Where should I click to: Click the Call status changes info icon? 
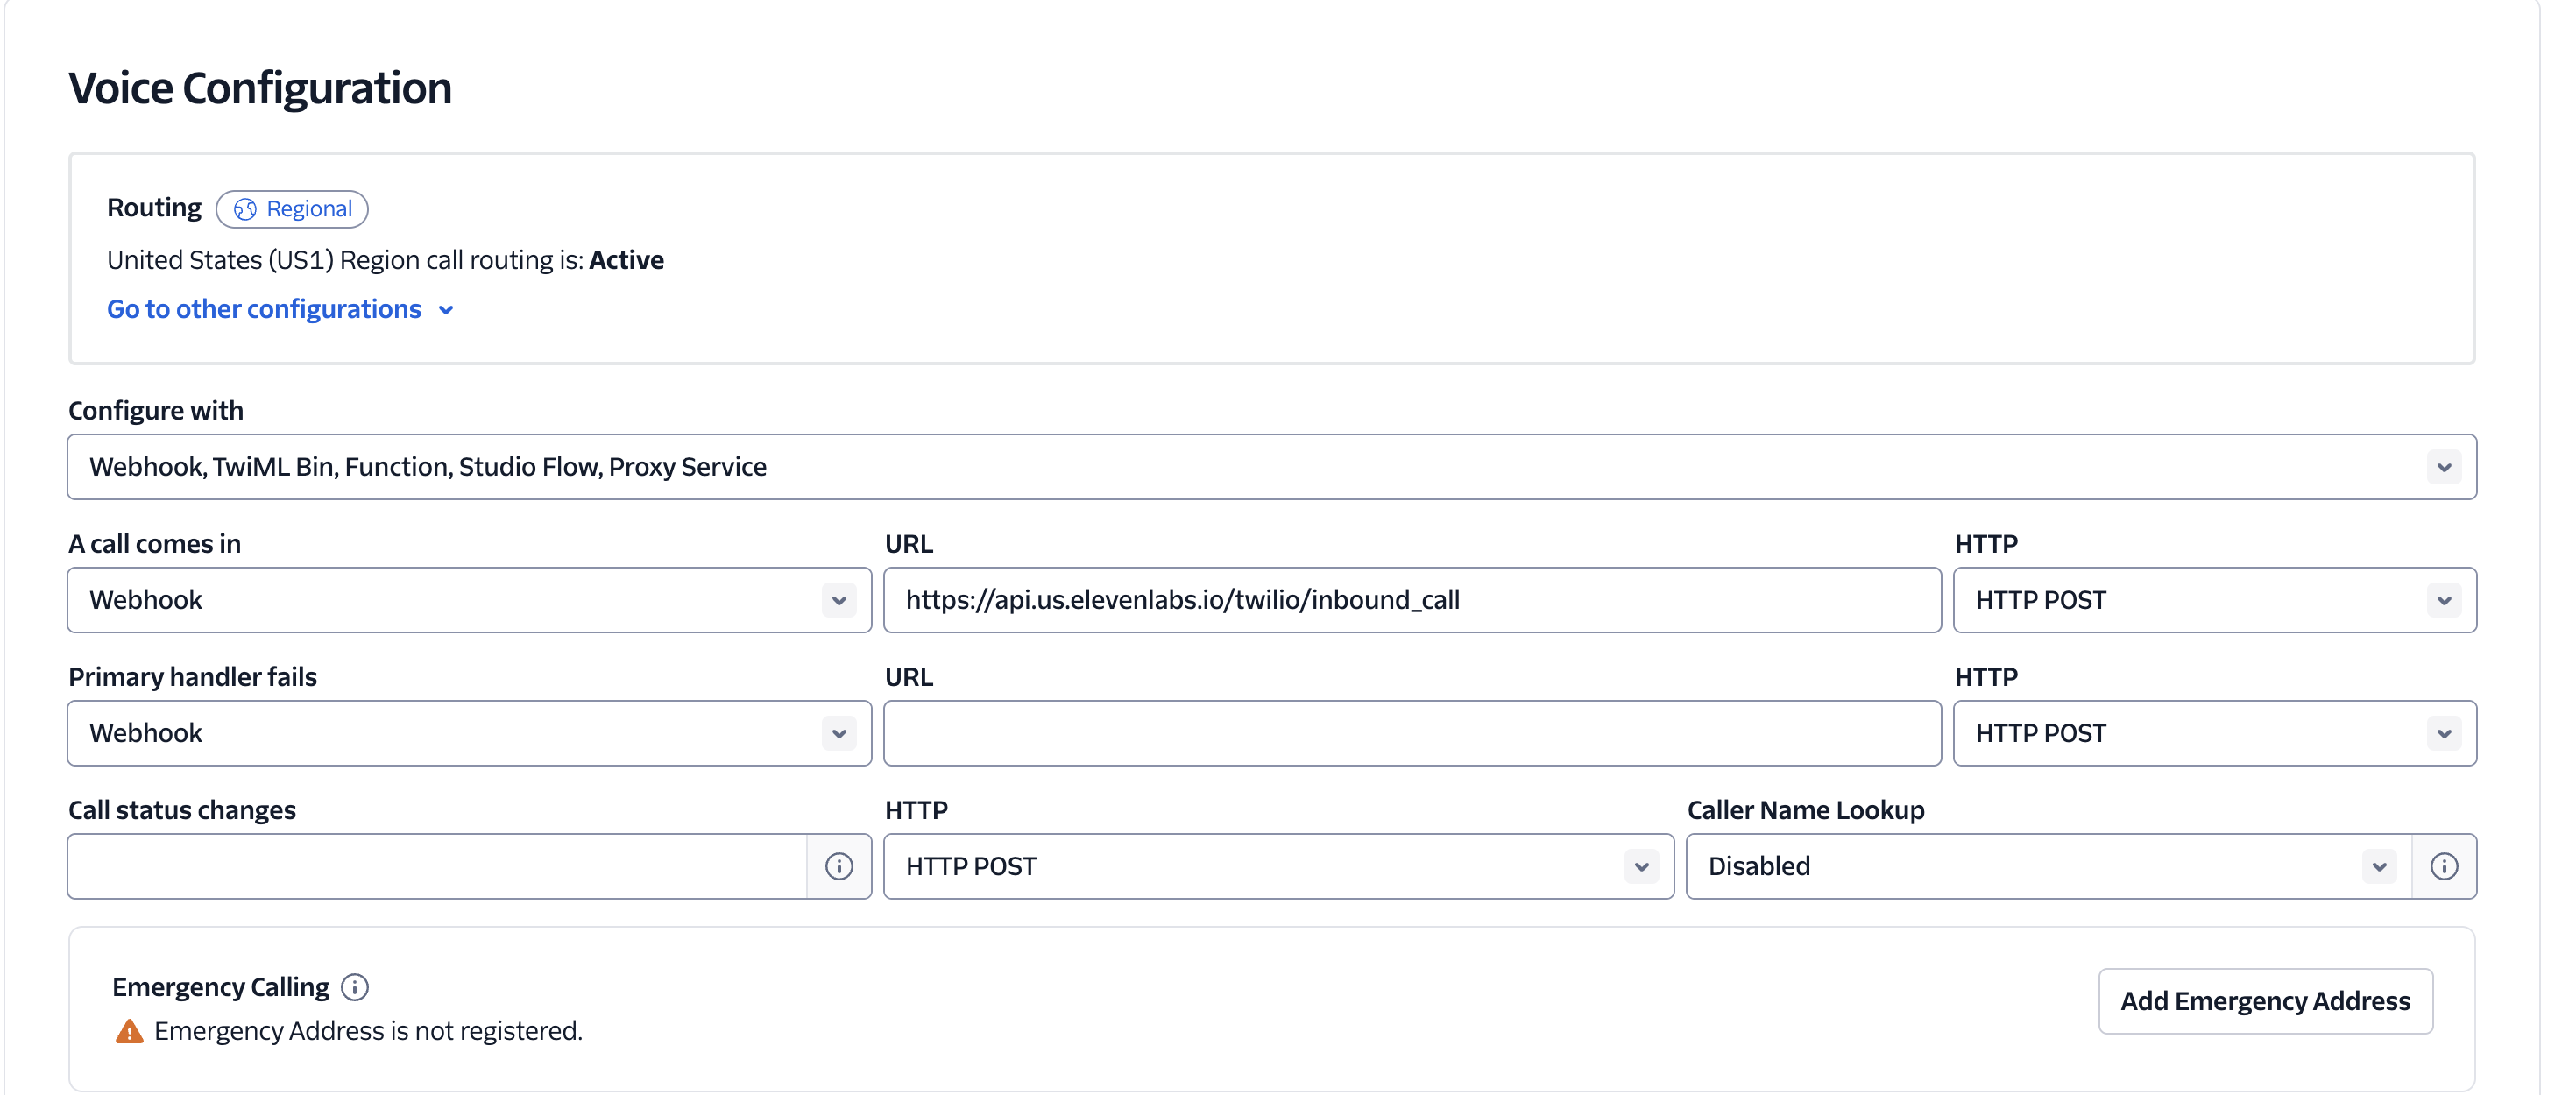[x=838, y=866]
